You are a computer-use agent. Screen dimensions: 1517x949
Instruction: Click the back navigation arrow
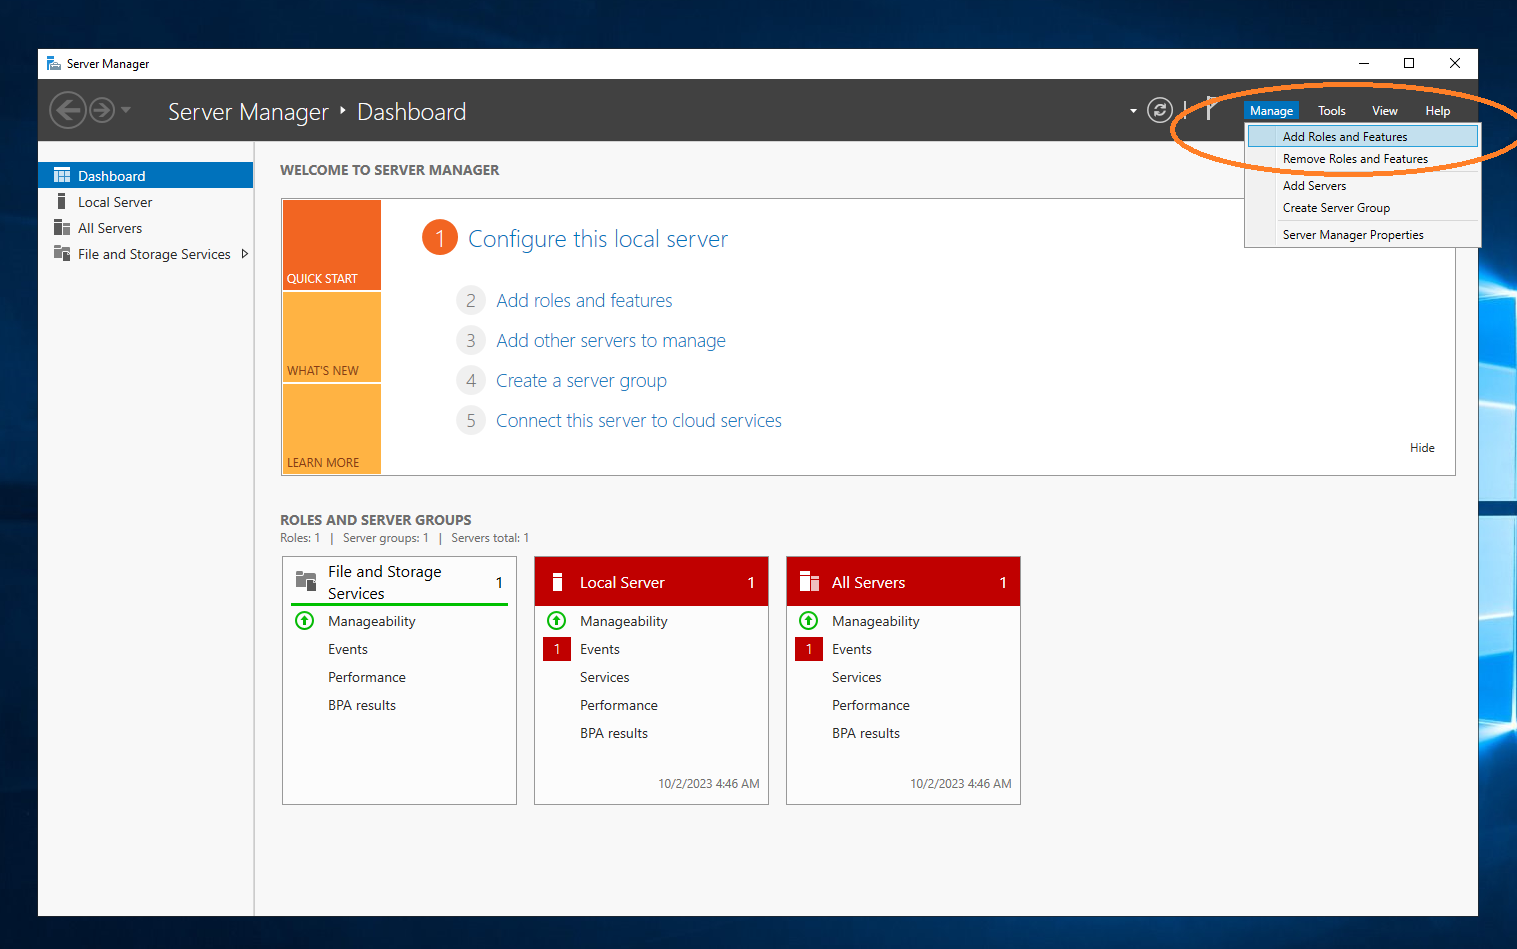(x=68, y=110)
